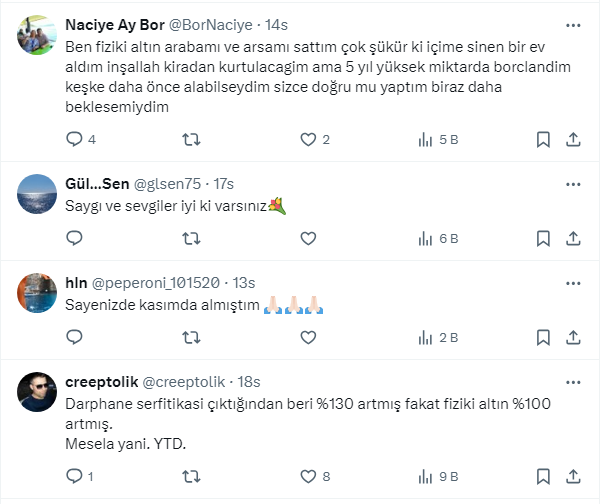Viewport: 605px width, 504px height.
Task: Share Naciye Ay Bor's tweet
Action: pos(573,140)
